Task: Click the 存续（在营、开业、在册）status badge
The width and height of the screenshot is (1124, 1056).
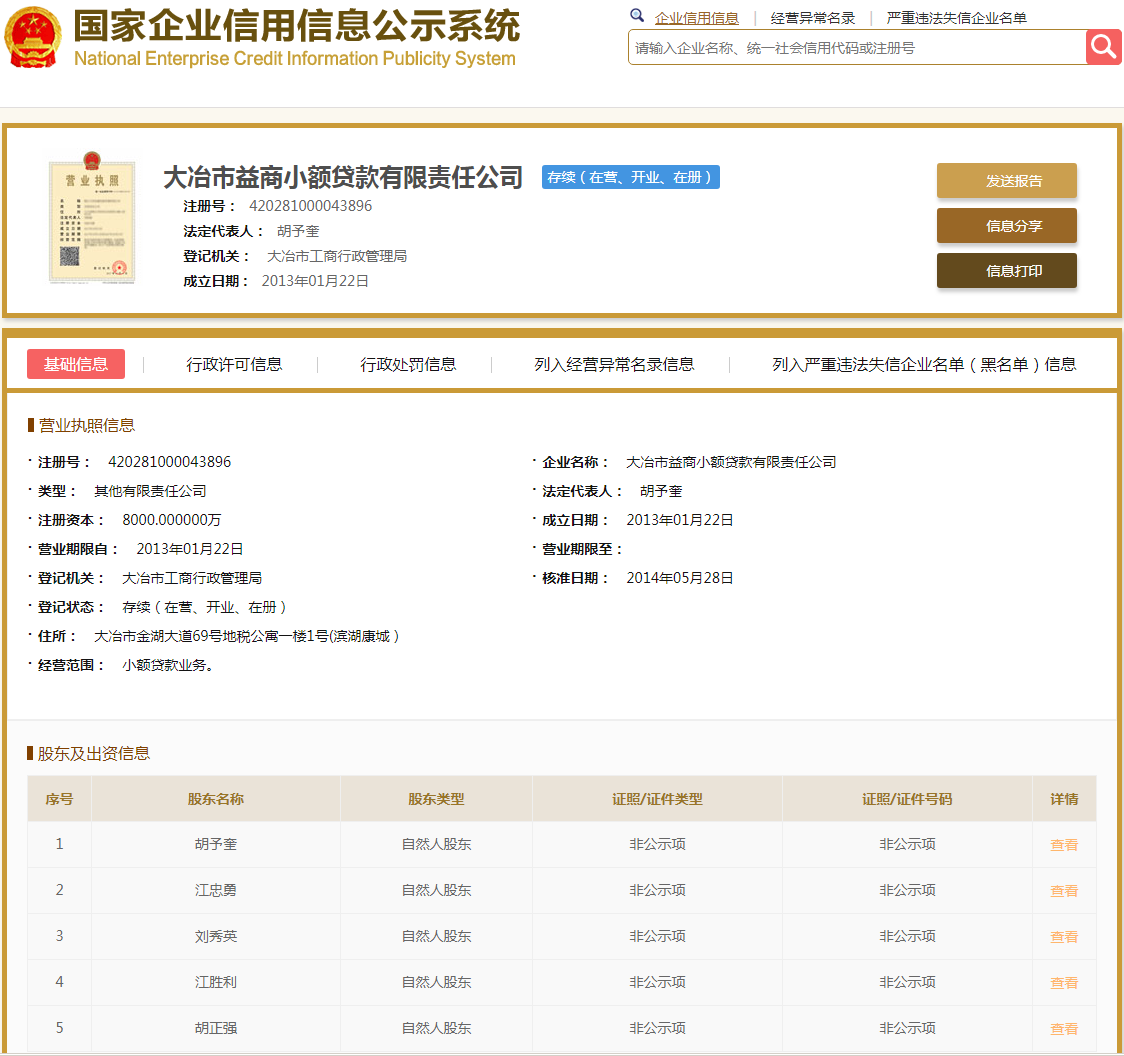Action: tap(630, 177)
